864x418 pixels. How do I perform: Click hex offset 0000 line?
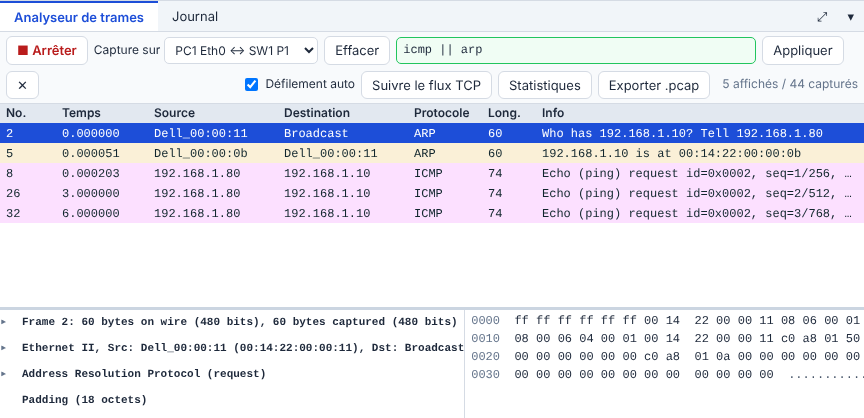point(485,321)
